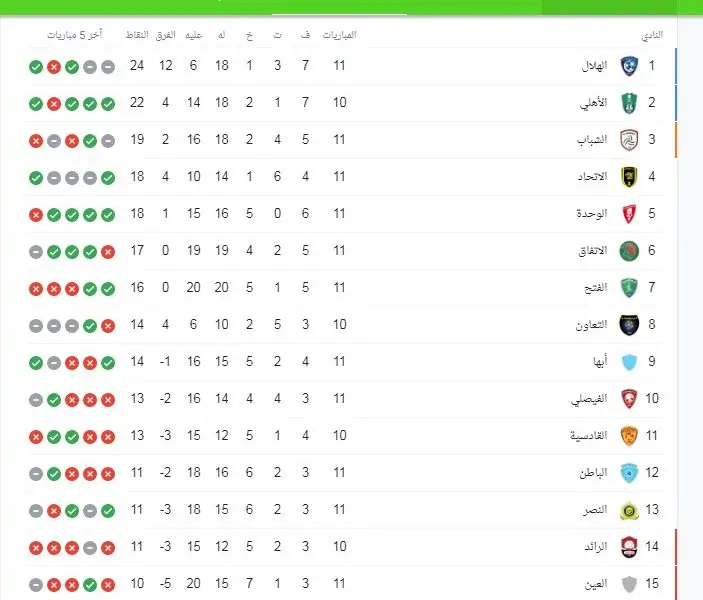Viewport: 703px width, 600px height.
Task: Open the الهلال team name link
Action: point(594,66)
